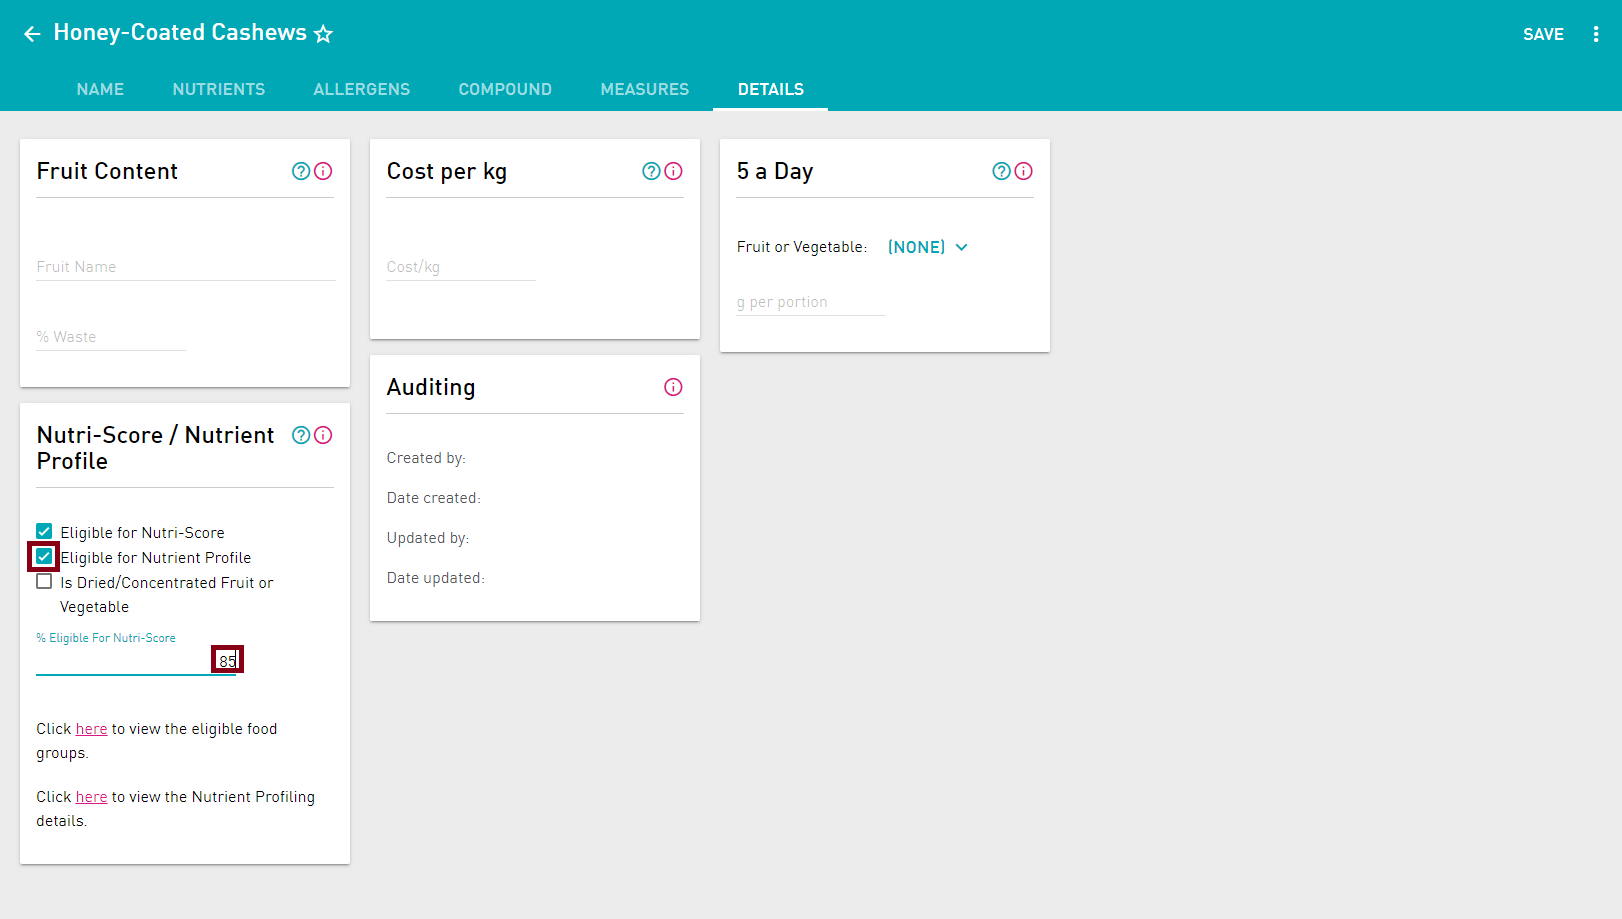The image size is (1622, 919).
Task: Focus the Fruit Name field
Action: 186,267
